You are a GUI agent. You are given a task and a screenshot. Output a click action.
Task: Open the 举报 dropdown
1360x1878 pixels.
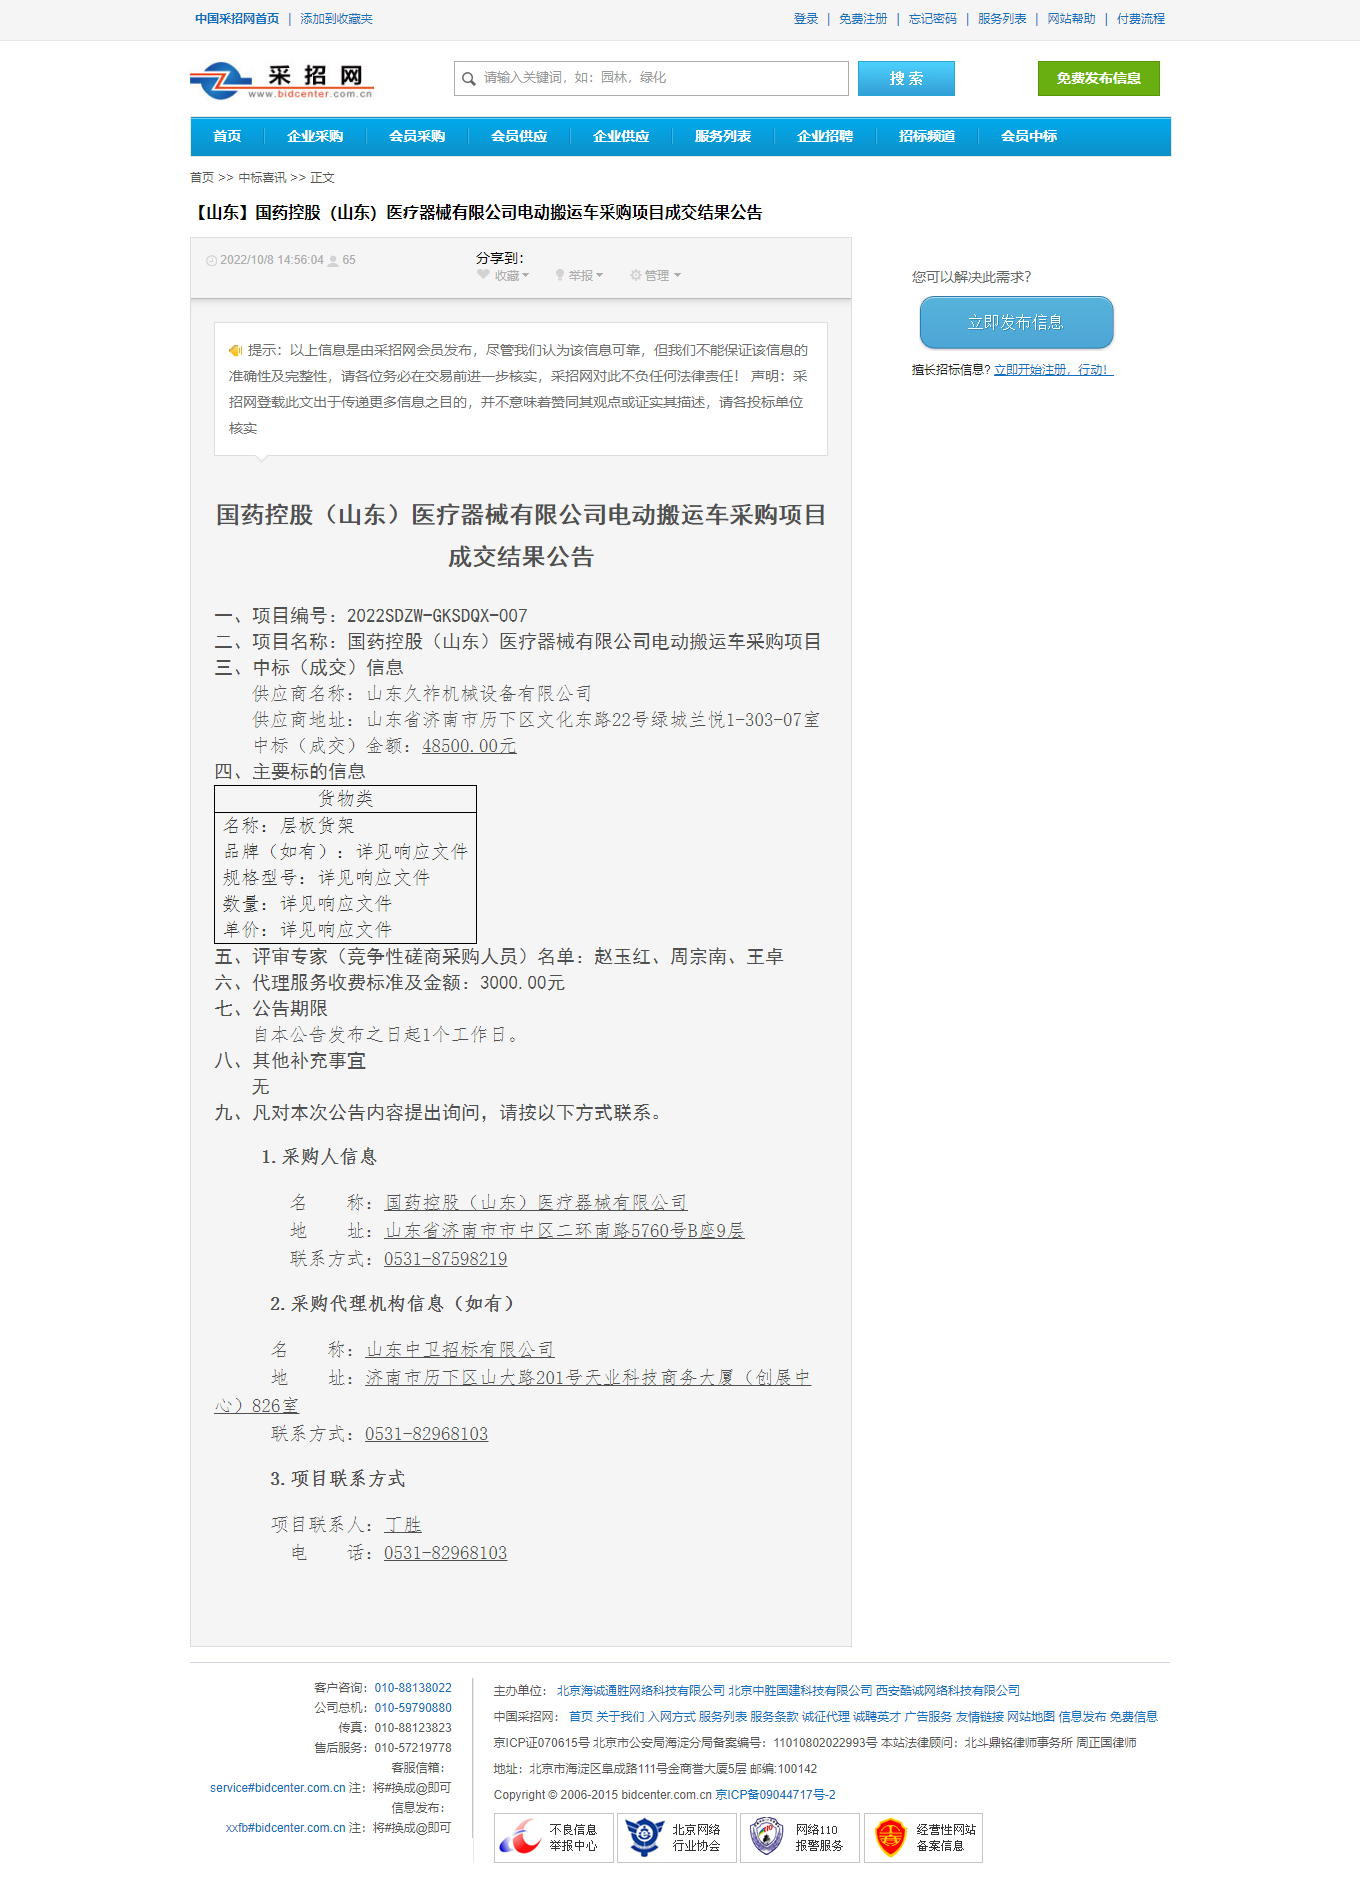[579, 276]
